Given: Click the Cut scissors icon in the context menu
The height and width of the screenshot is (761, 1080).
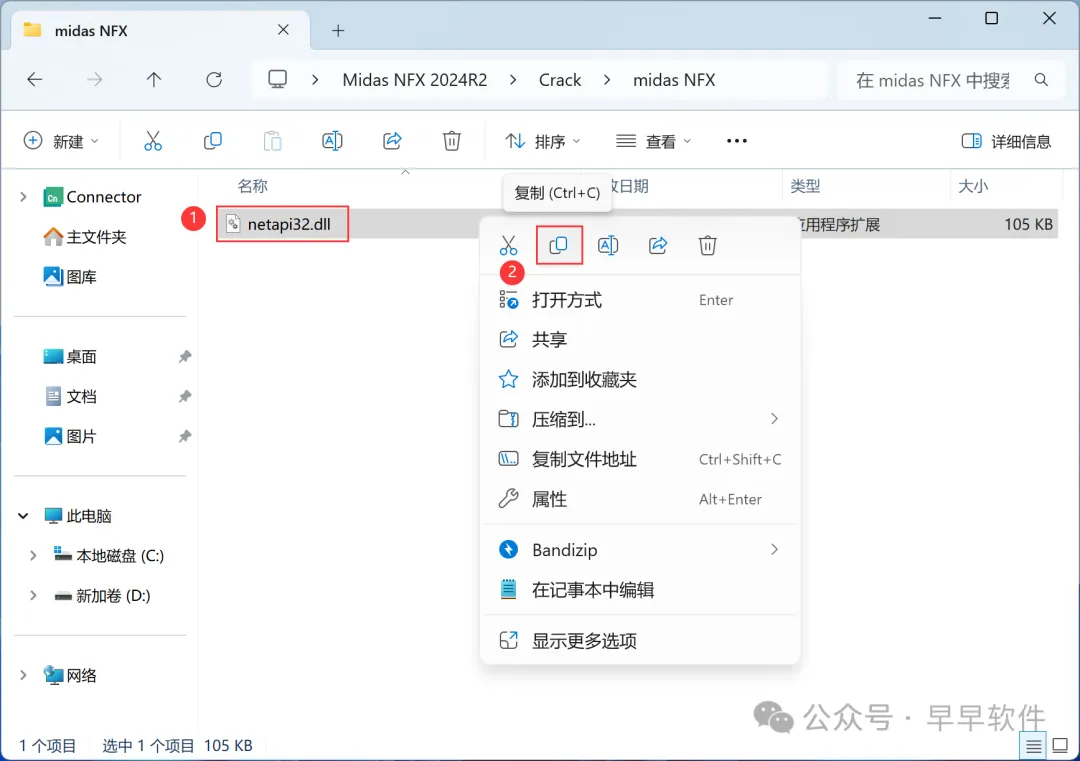Looking at the screenshot, I should (508, 245).
